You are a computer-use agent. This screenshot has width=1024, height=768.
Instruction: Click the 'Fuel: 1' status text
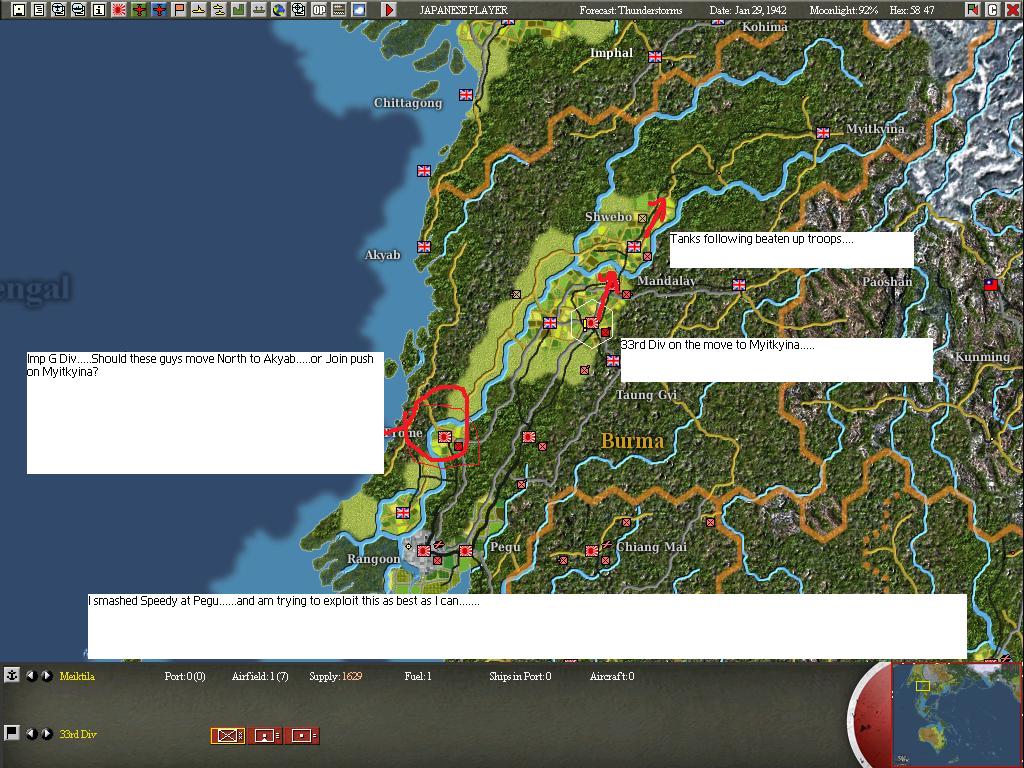coord(418,676)
